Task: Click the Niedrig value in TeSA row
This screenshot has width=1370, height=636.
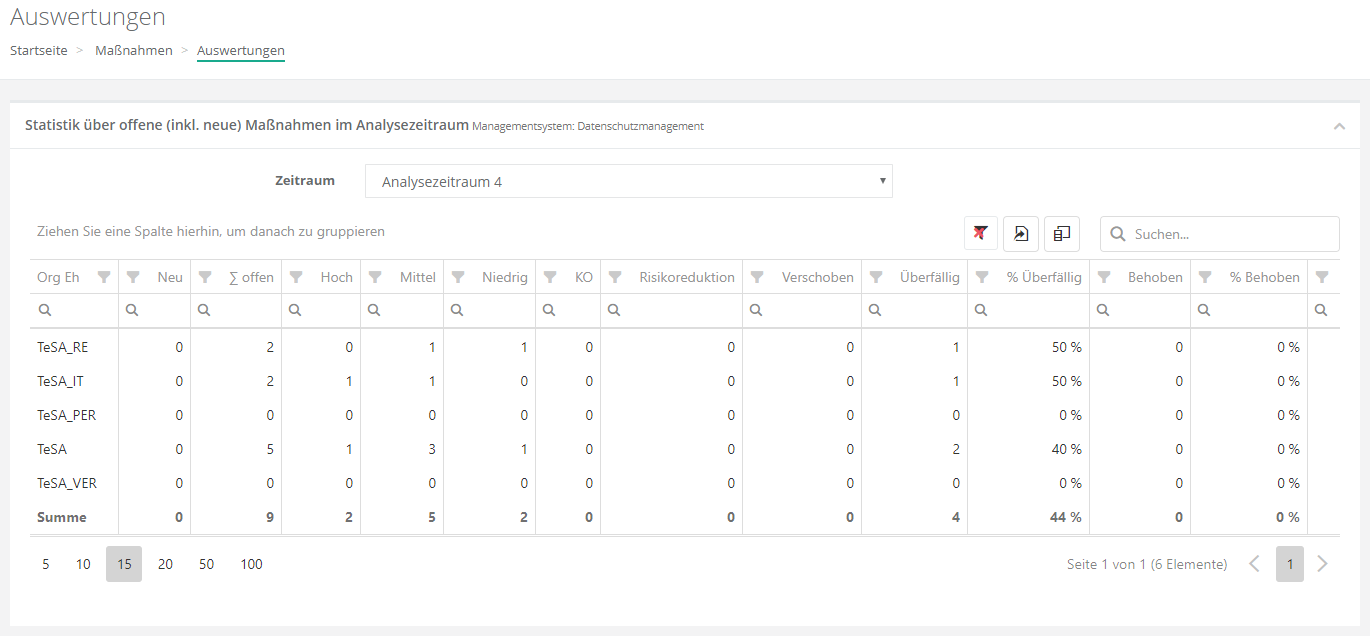Action: click(523, 449)
